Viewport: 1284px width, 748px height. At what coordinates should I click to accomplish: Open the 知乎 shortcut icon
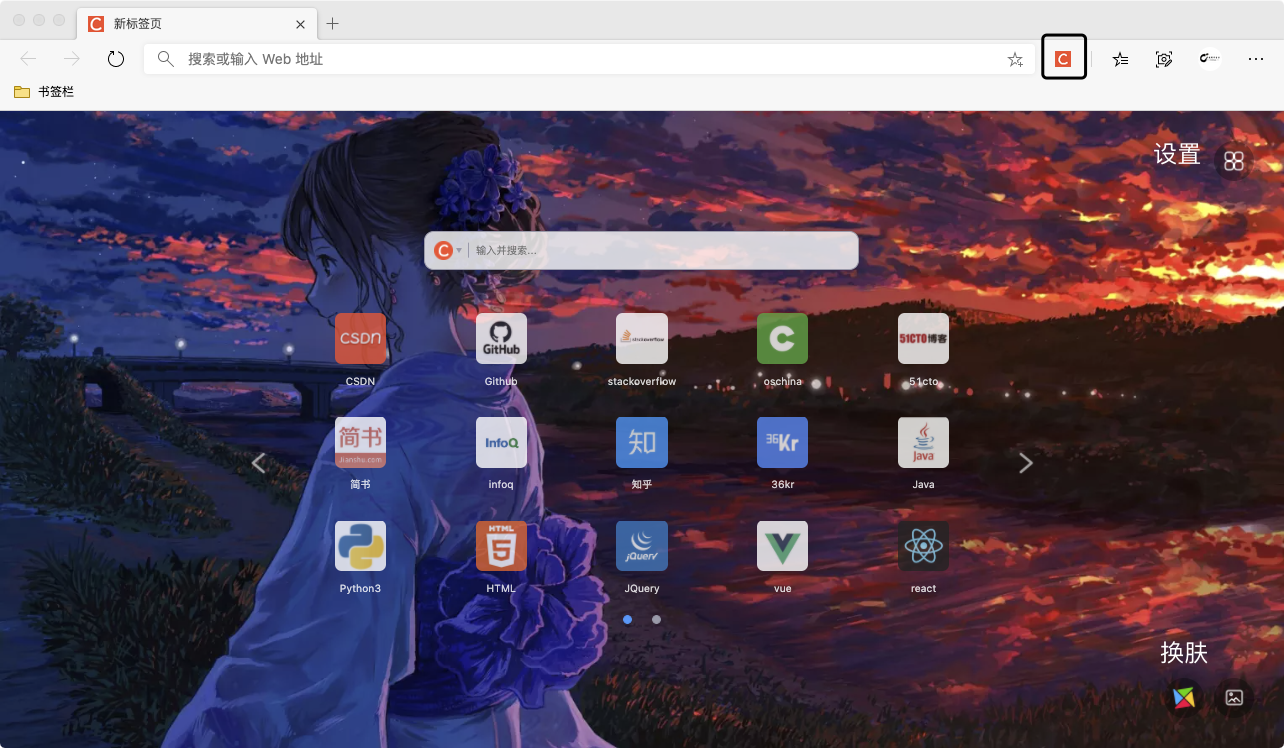click(x=642, y=442)
